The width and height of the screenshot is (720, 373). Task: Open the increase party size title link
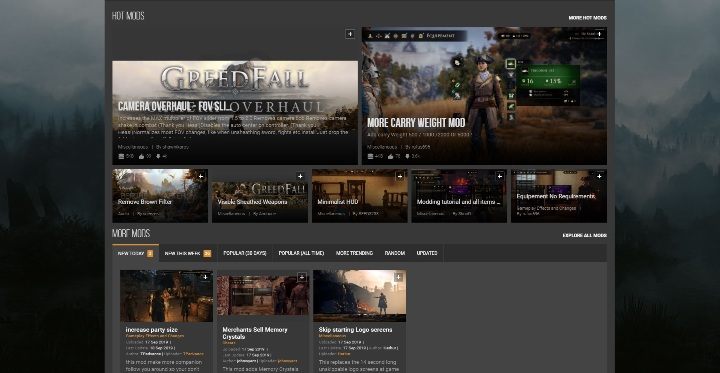[152, 330]
